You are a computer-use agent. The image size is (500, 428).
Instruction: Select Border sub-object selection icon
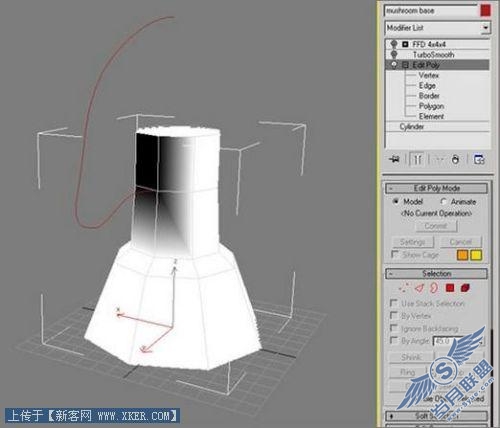[434, 288]
